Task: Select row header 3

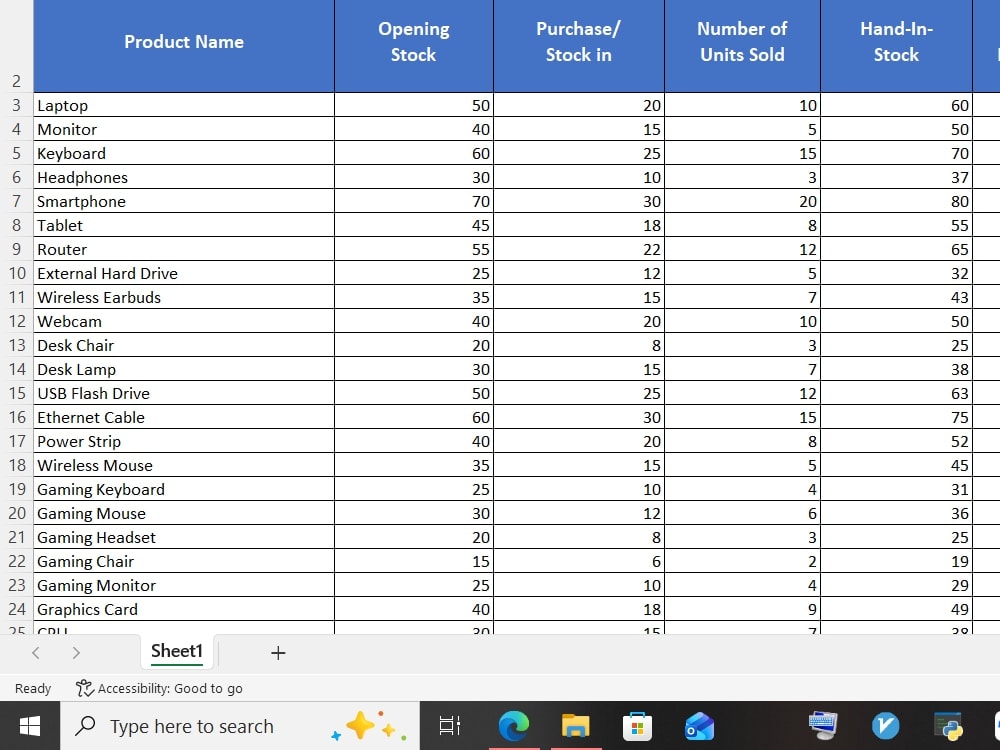Action: [x=17, y=105]
